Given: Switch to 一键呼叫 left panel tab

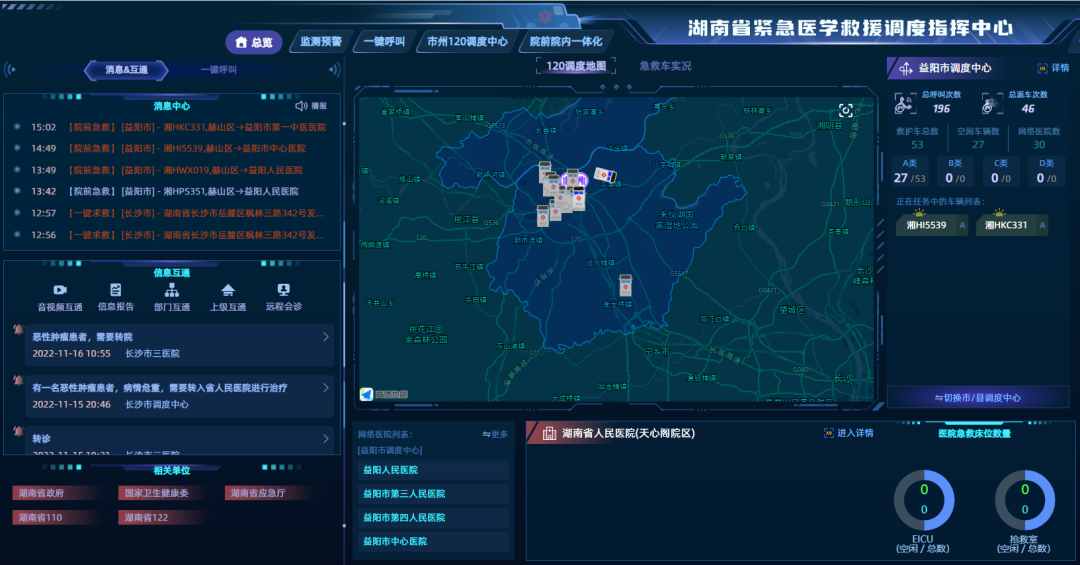Looking at the screenshot, I should pos(218,70).
